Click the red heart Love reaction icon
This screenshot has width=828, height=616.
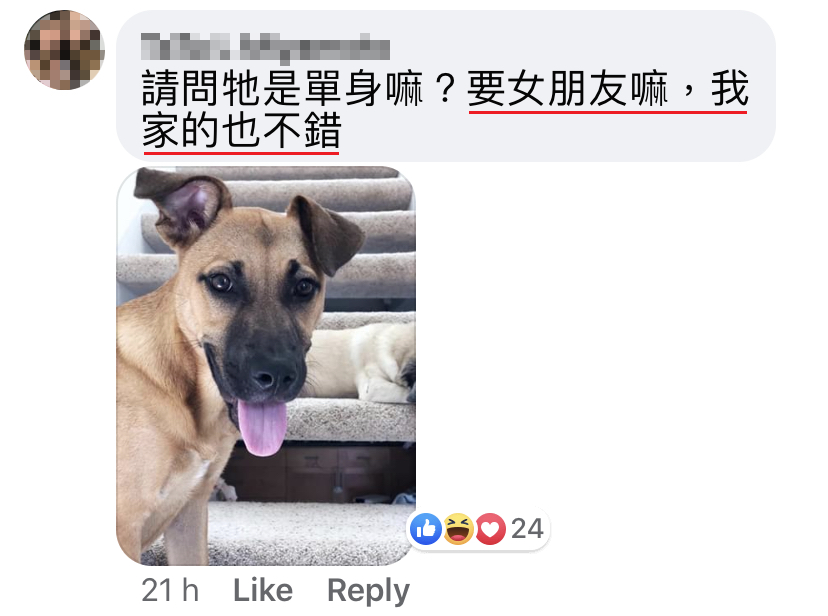[x=491, y=528]
